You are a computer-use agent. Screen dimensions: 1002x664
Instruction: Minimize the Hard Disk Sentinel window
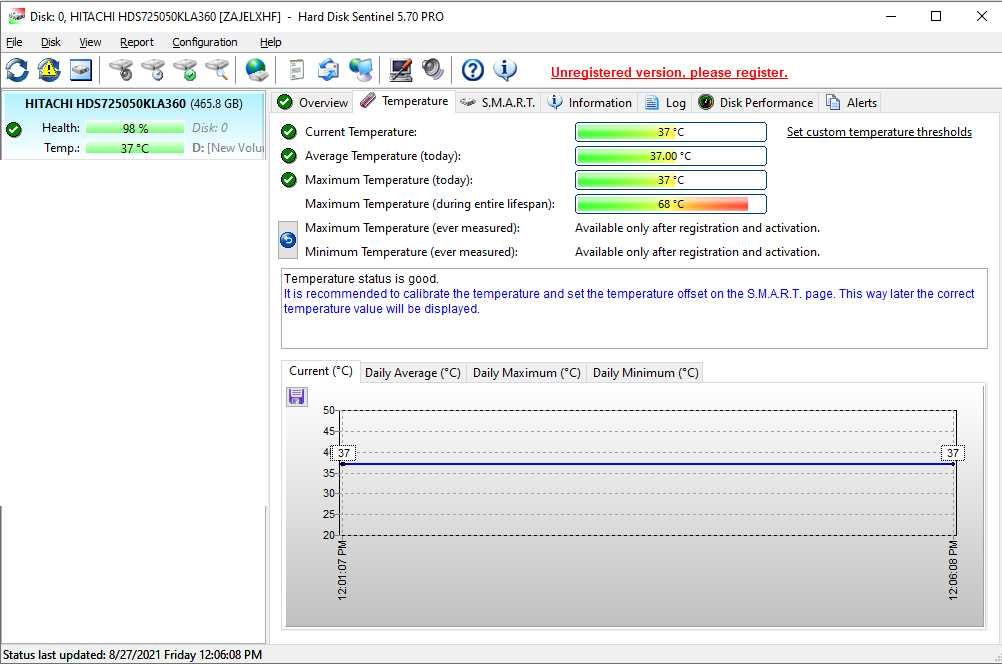(x=891, y=17)
